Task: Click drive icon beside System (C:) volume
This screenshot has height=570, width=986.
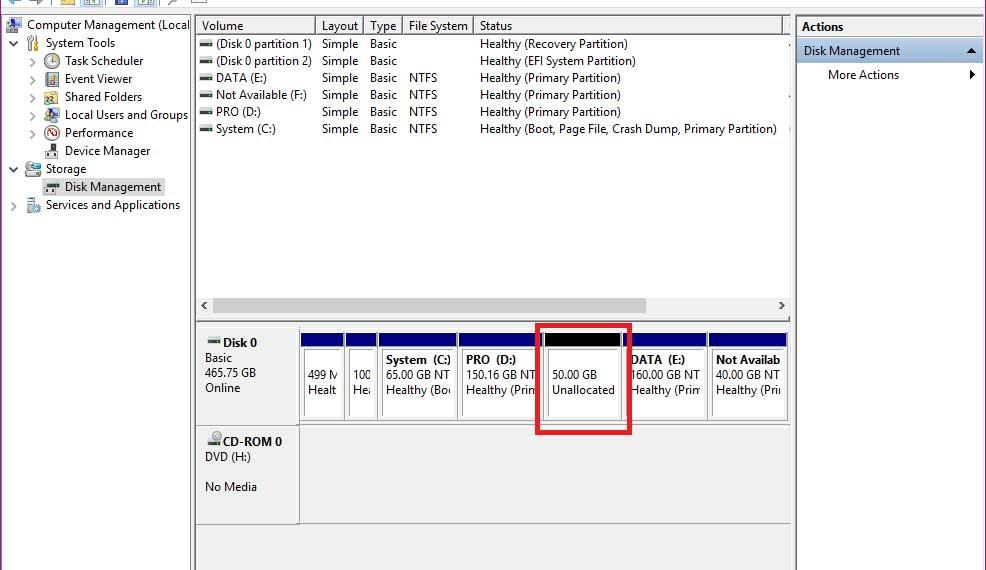Action: pyautogui.click(x=206, y=129)
